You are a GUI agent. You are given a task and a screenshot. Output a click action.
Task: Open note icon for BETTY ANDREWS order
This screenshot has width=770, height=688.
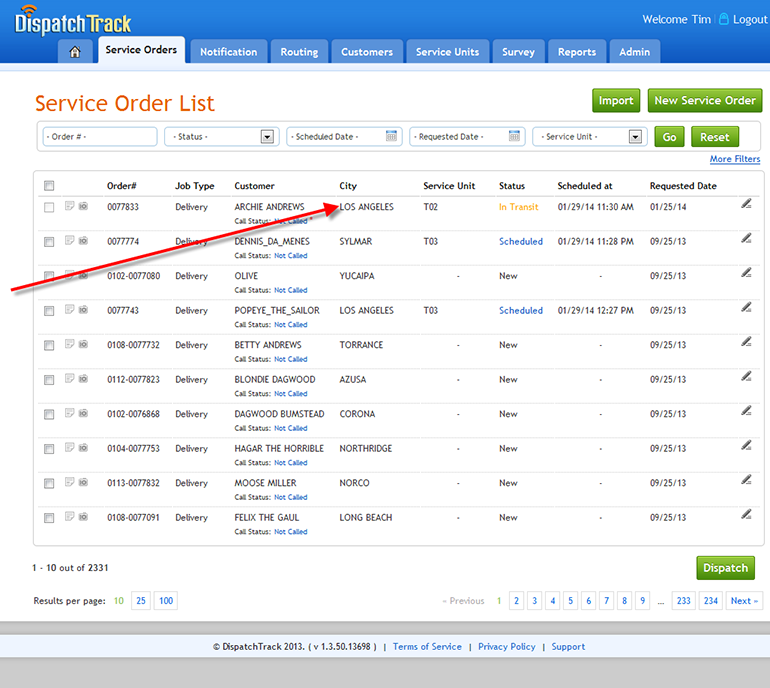[70, 345]
